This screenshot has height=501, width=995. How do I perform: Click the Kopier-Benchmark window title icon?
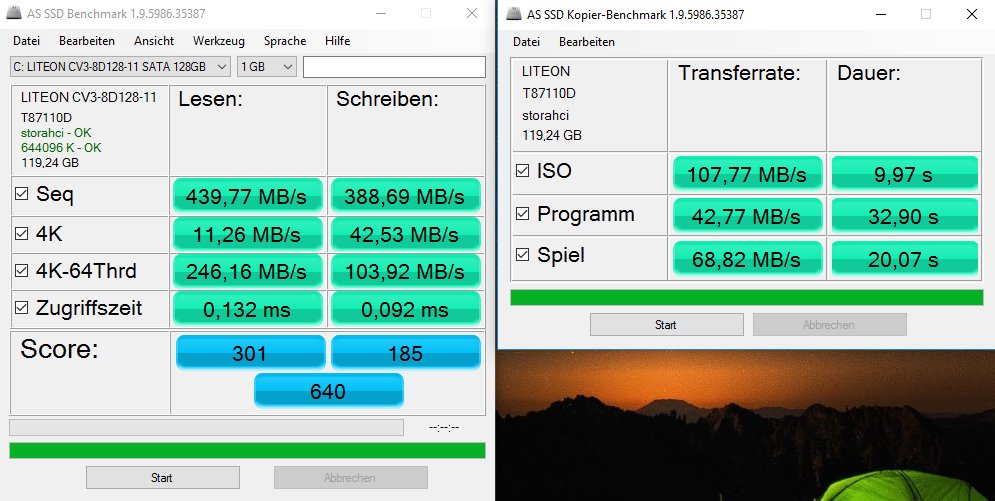[x=514, y=14]
